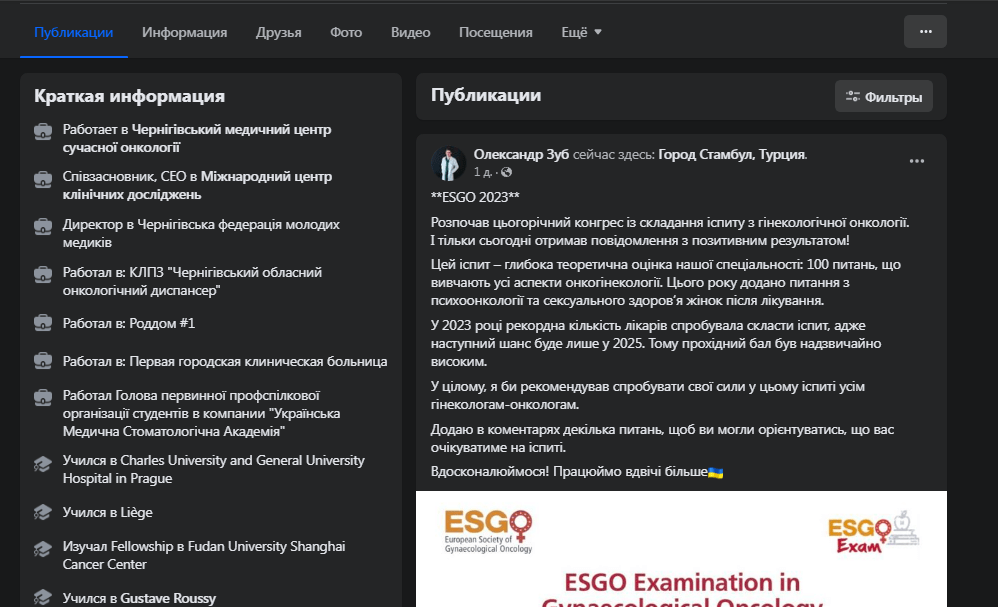The width and height of the screenshot is (998, 607).
Task: Open location link Город Стамбул, Турция
Action: coord(732,155)
